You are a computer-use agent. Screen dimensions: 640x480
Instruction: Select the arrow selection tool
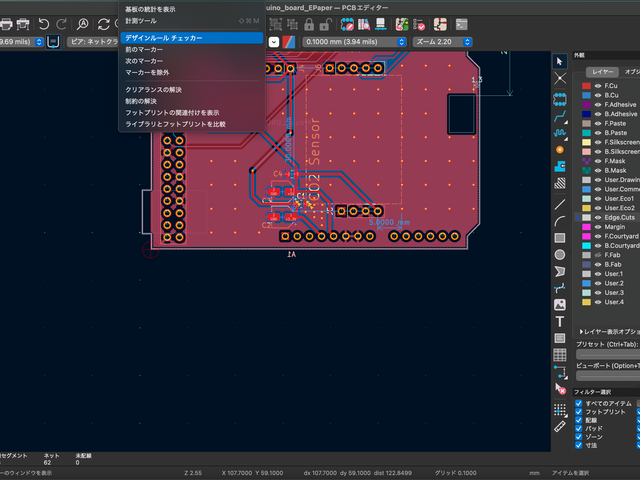click(x=560, y=61)
